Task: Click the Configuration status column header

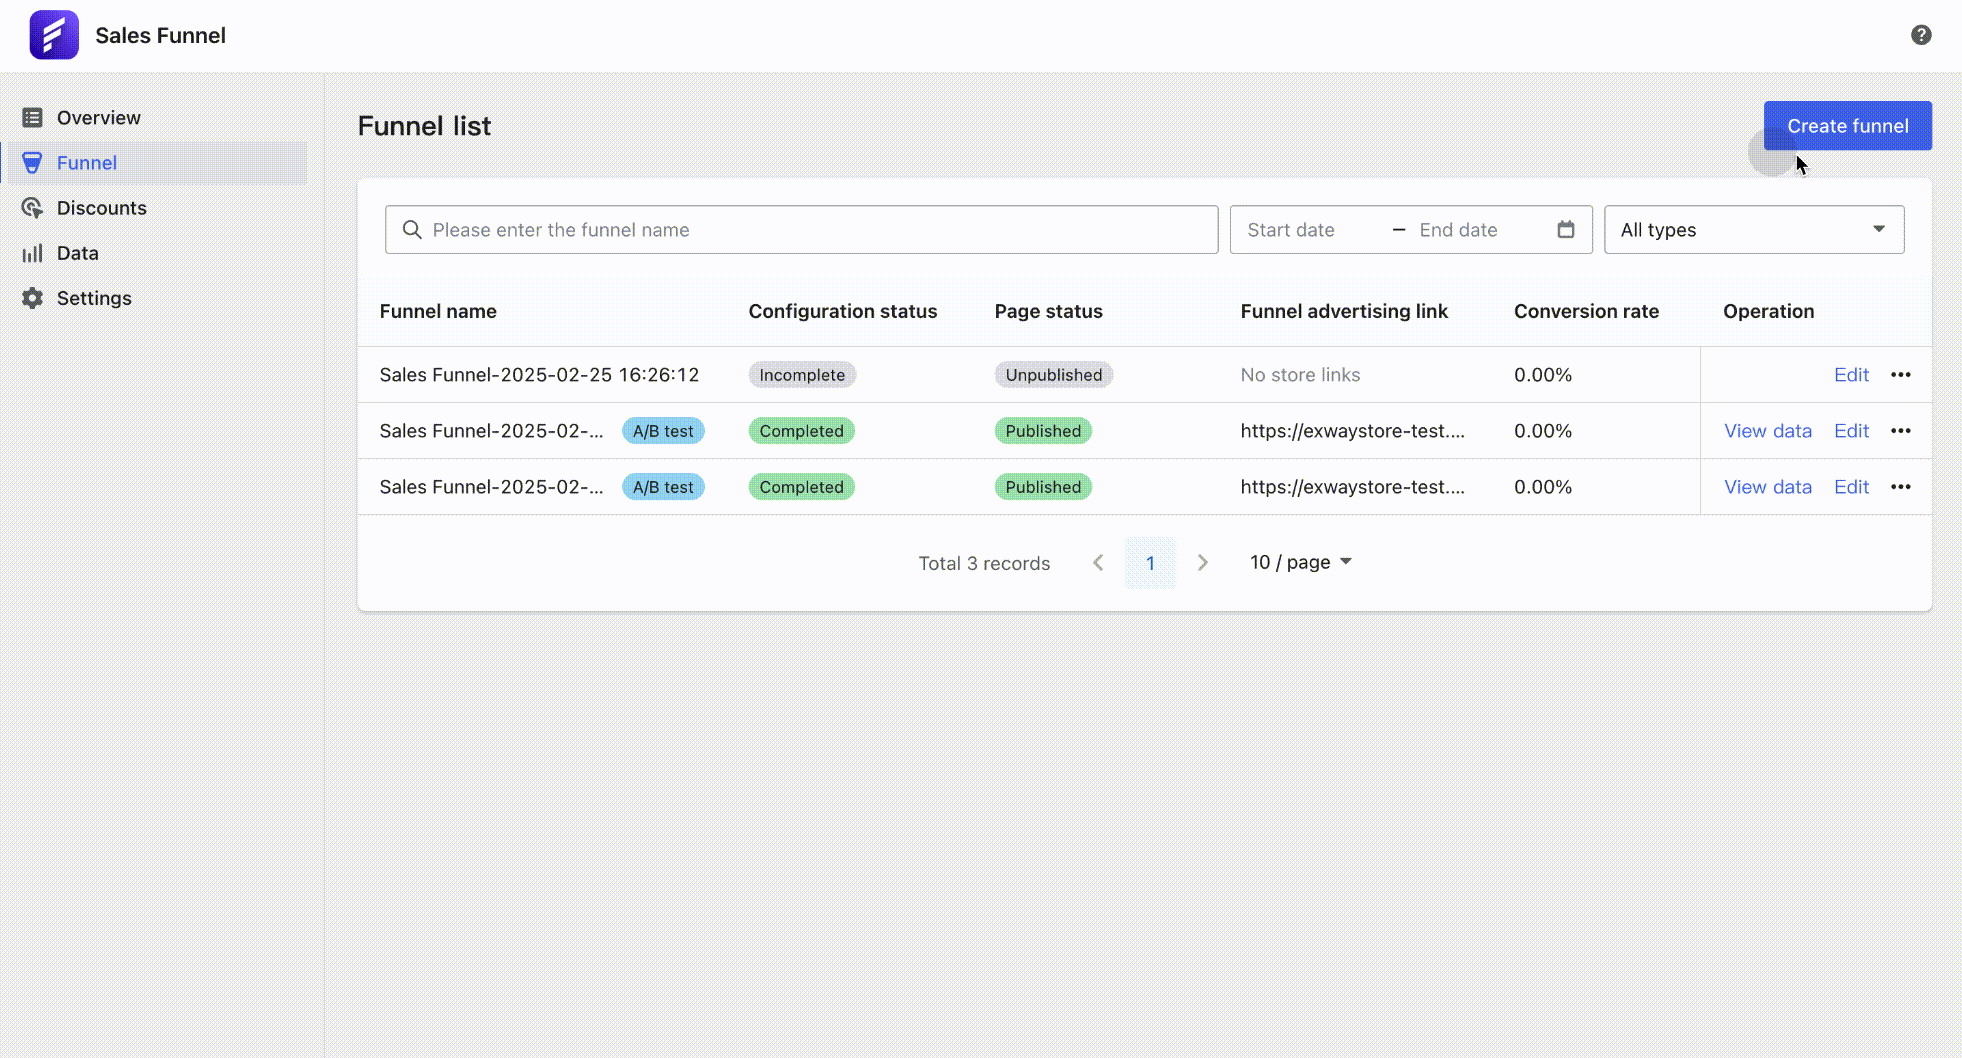Action: pyautogui.click(x=843, y=311)
